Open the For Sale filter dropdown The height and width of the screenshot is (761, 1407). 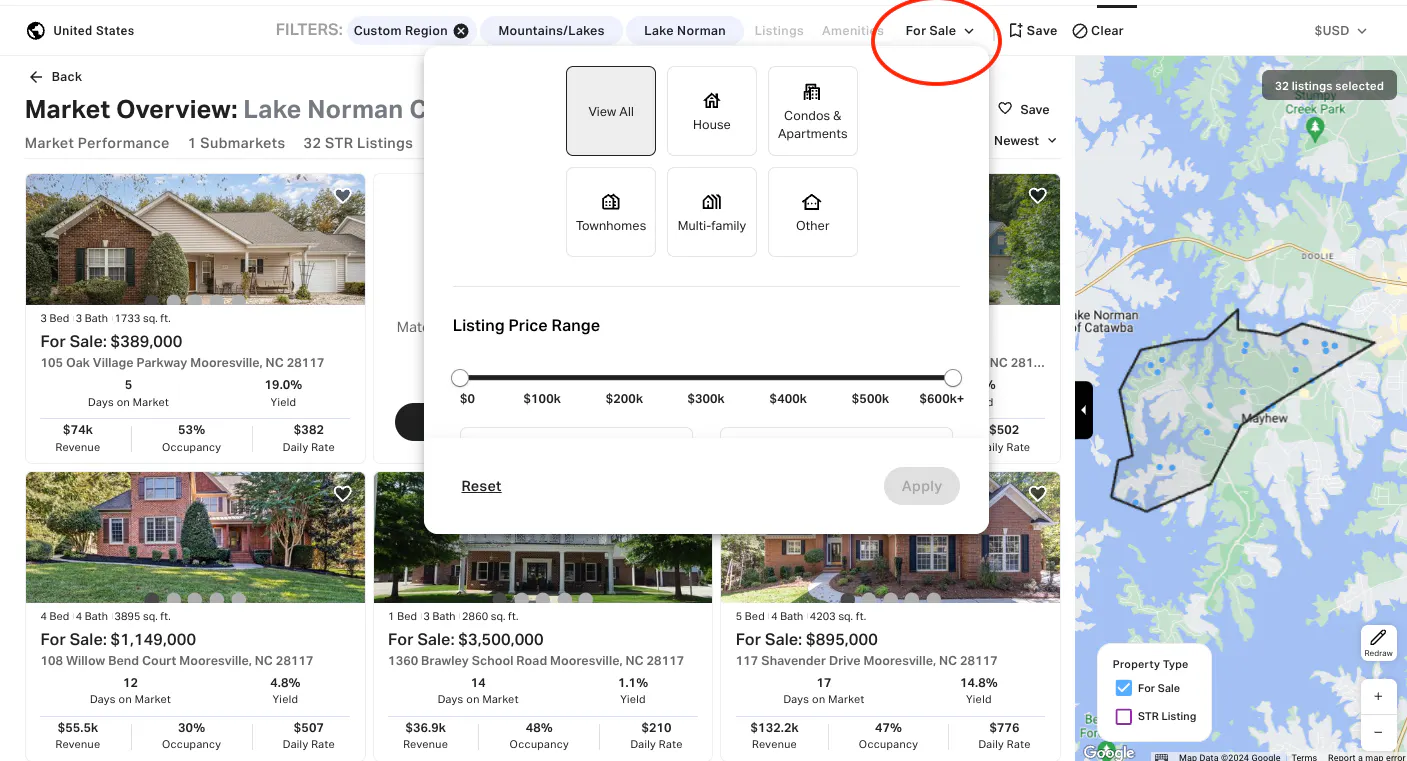point(939,31)
